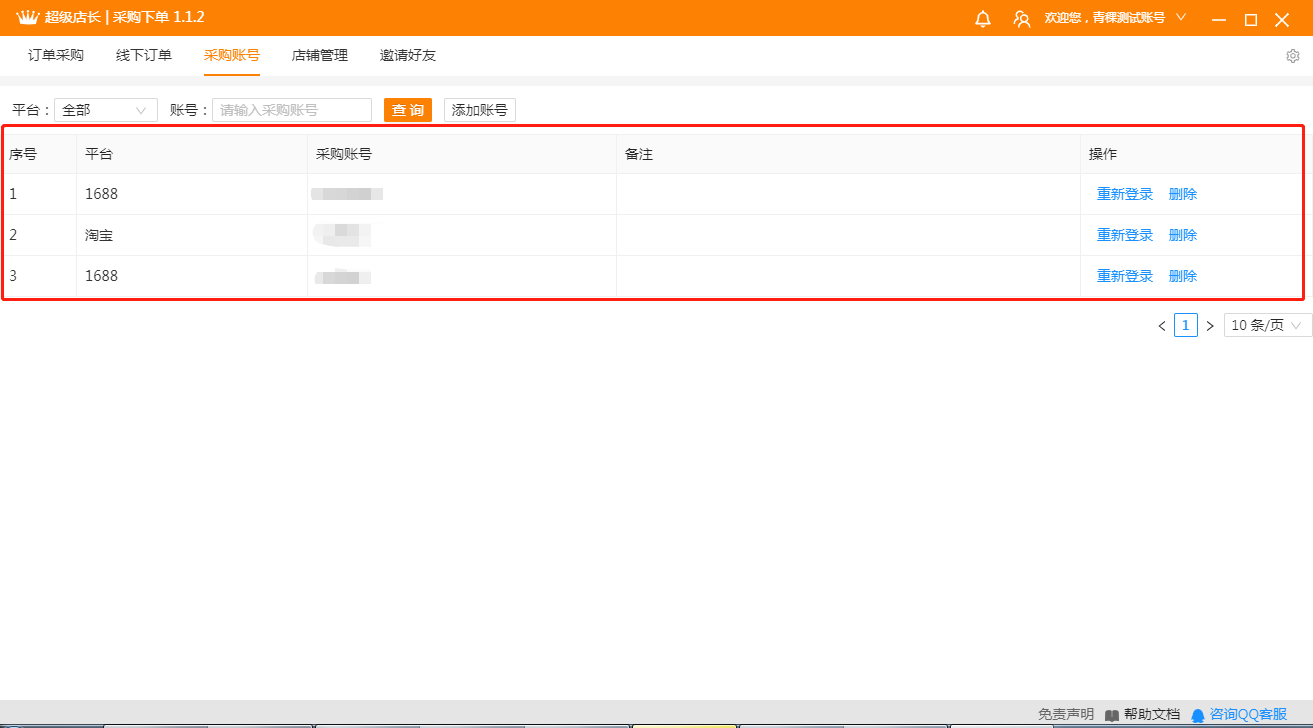The width and height of the screenshot is (1313, 728).
Task: Go to previous page arrow
Action: coord(1161,326)
